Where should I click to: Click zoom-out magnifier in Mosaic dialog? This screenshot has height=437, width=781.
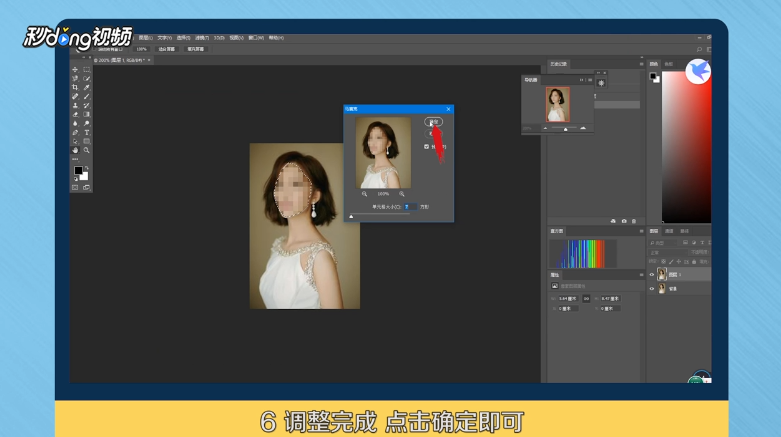tap(364, 194)
